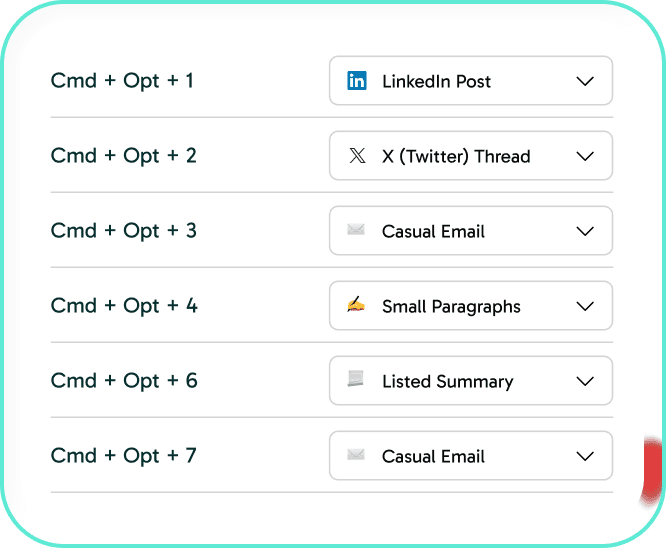Click the Listed Summary option text
666x548 pixels.
pyautogui.click(x=447, y=381)
